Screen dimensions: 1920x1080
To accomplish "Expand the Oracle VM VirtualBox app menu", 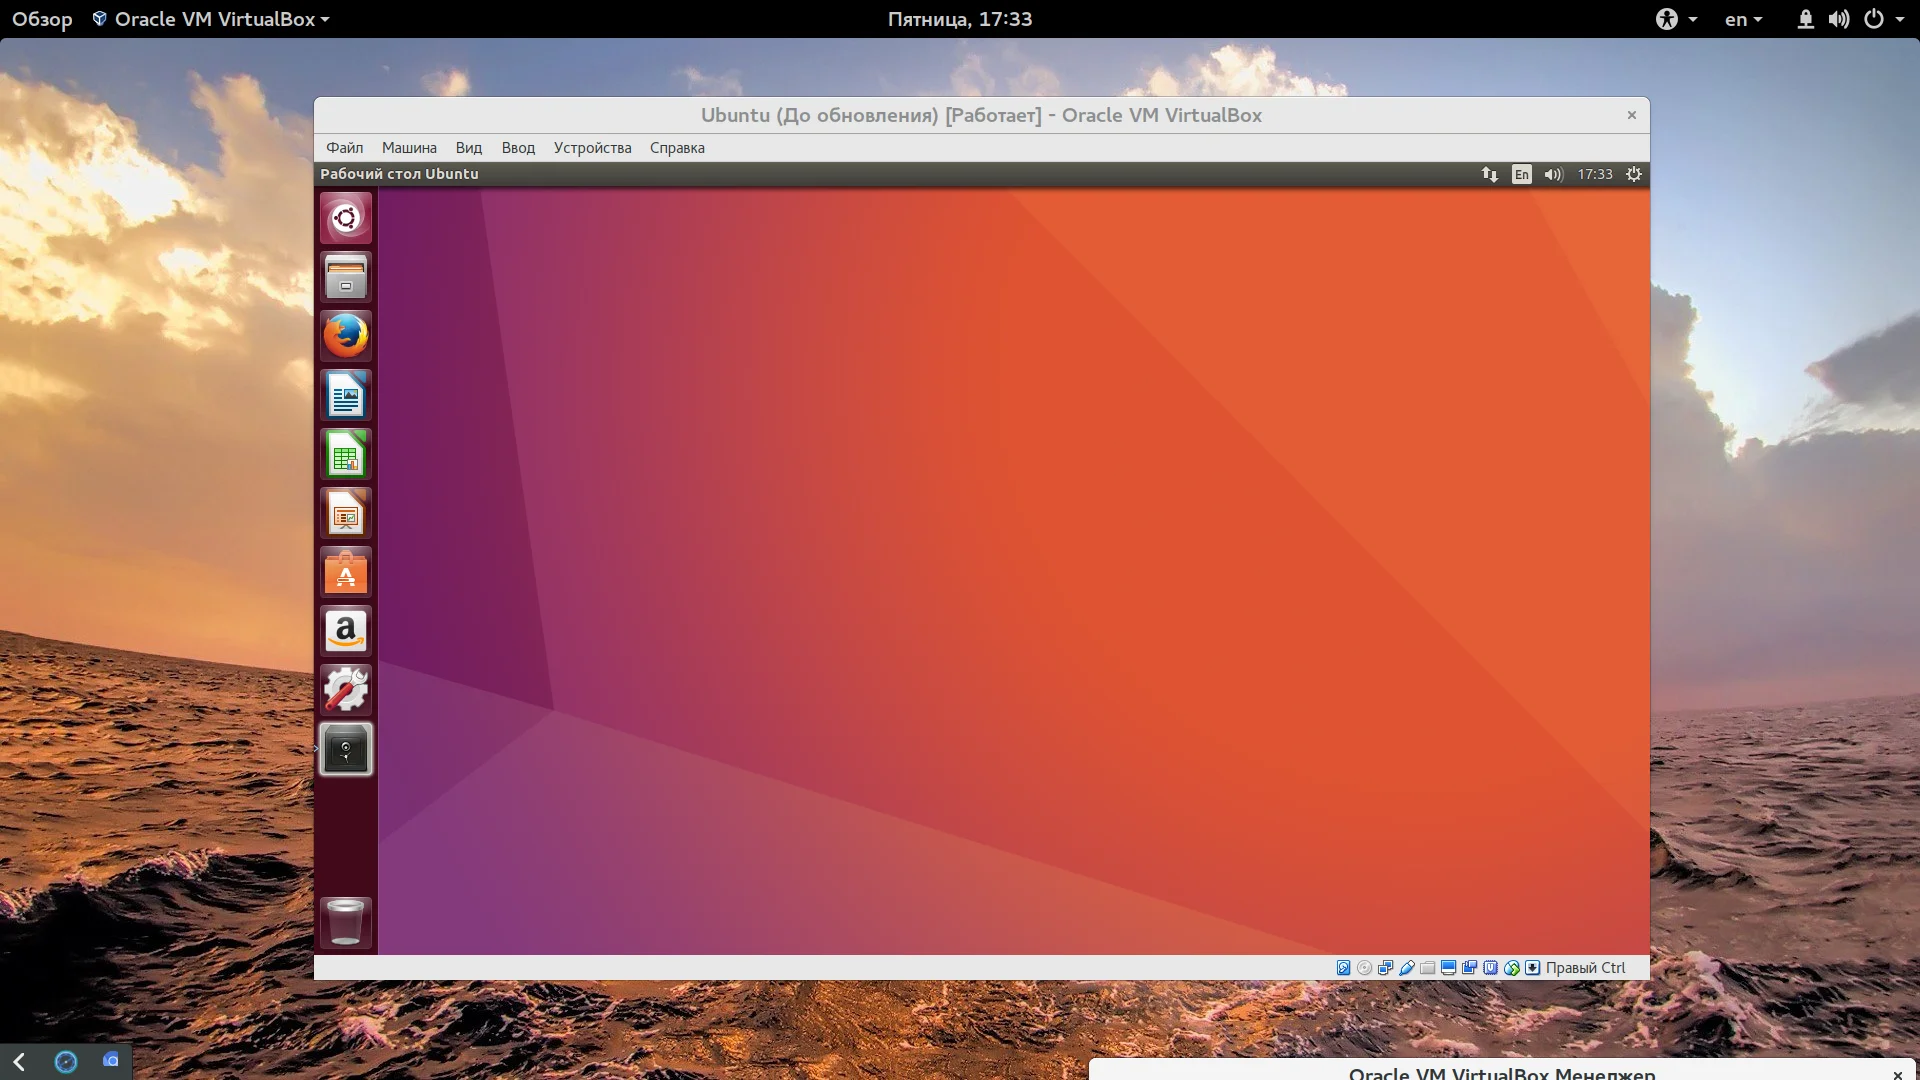I will (211, 19).
